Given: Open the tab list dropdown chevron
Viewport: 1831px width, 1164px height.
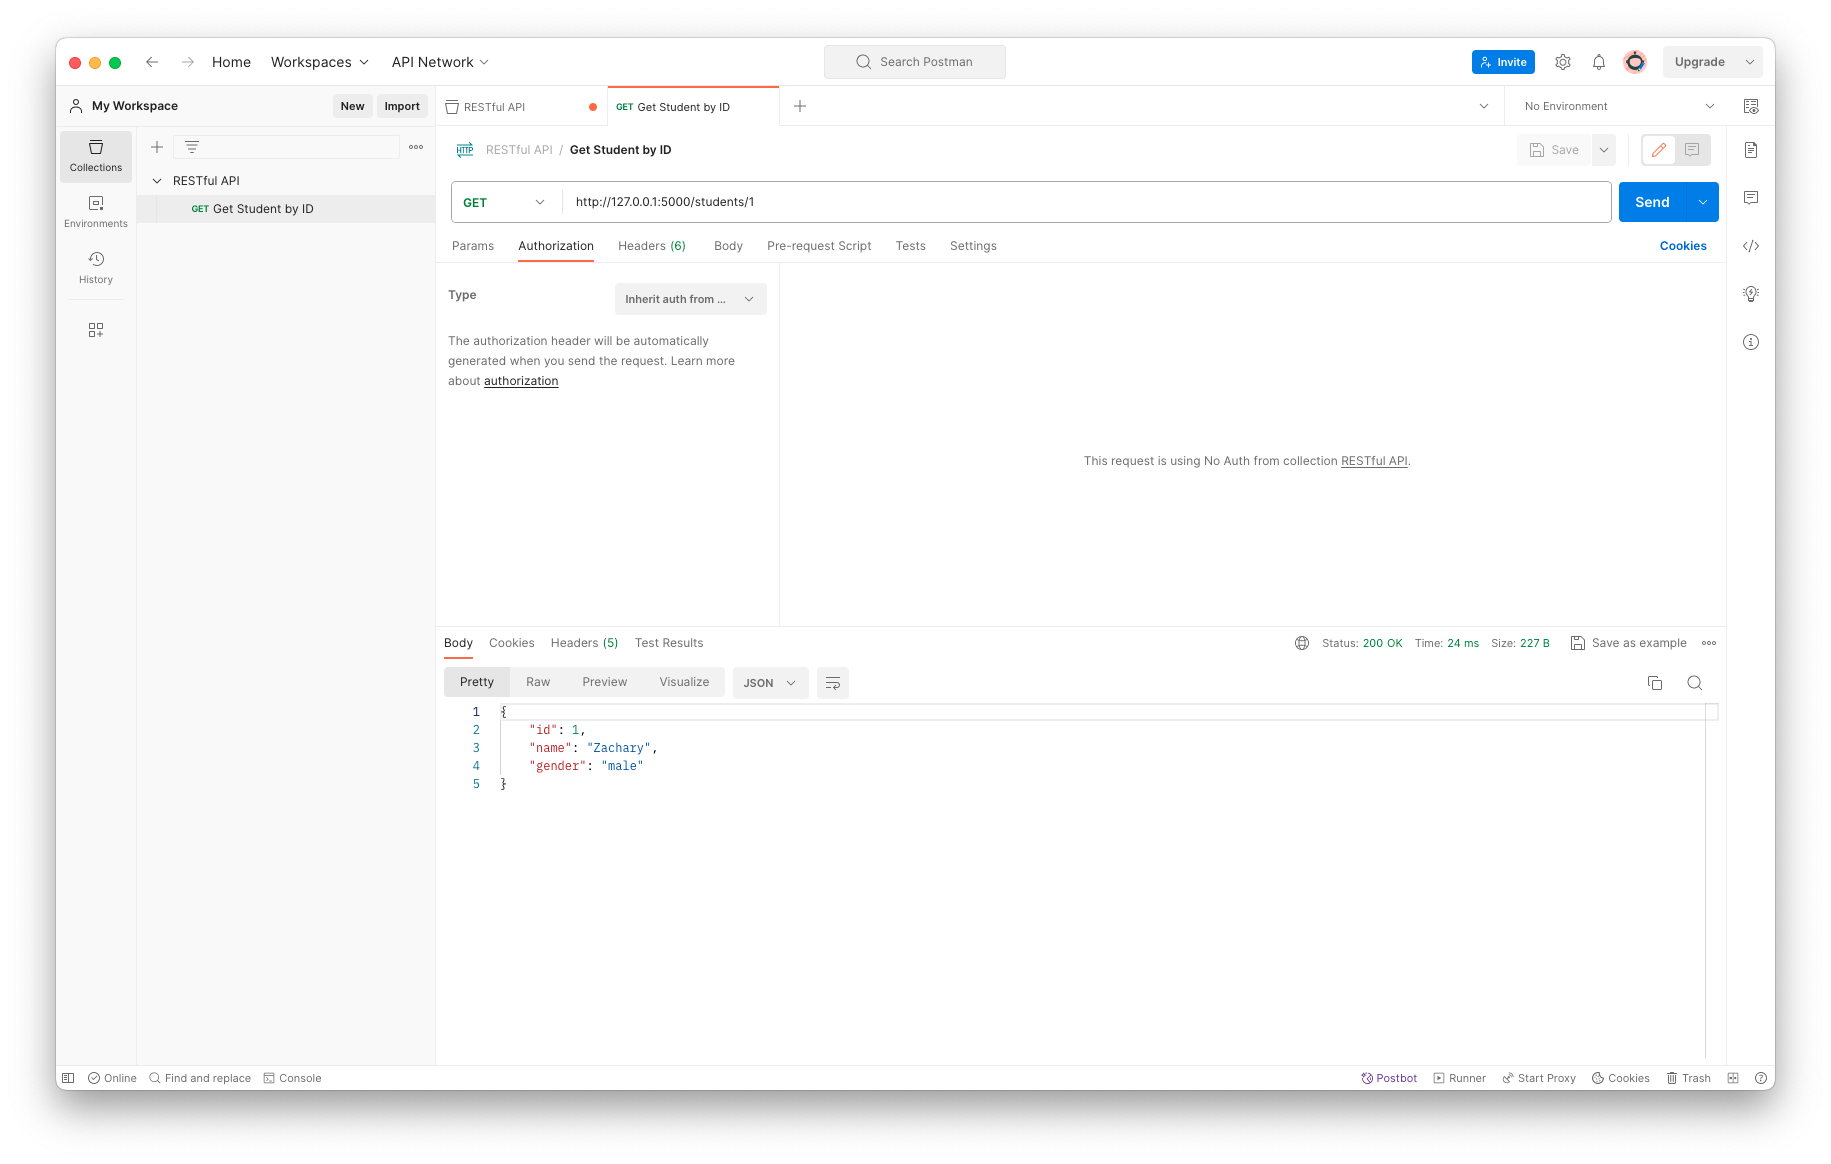Looking at the screenshot, I should 1484,106.
